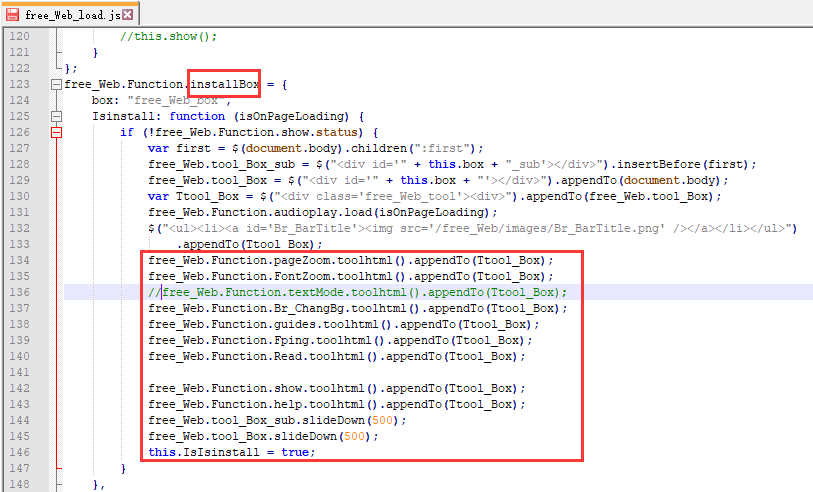Image resolution: width=813 pixels, height=492 pixels.
Task: Click the red unsaved-file icon on the tab
Action: click(13, 13)
